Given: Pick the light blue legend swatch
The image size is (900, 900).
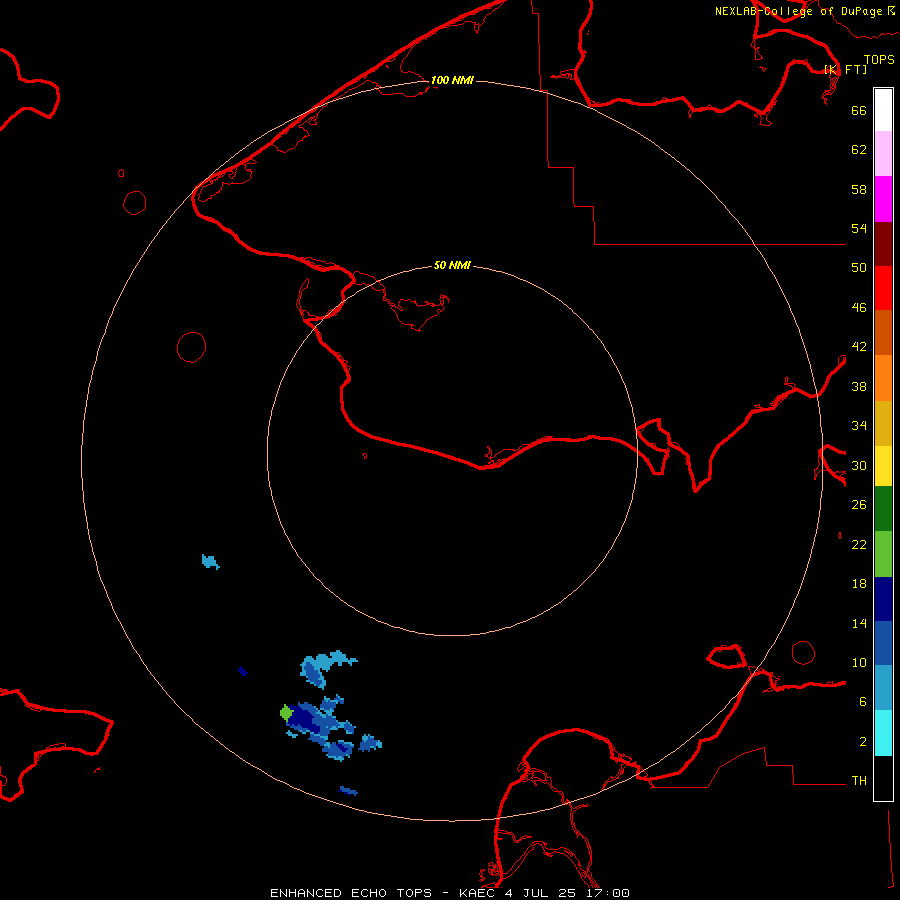Looking at the screenshot, I should [x=883, y=688].
